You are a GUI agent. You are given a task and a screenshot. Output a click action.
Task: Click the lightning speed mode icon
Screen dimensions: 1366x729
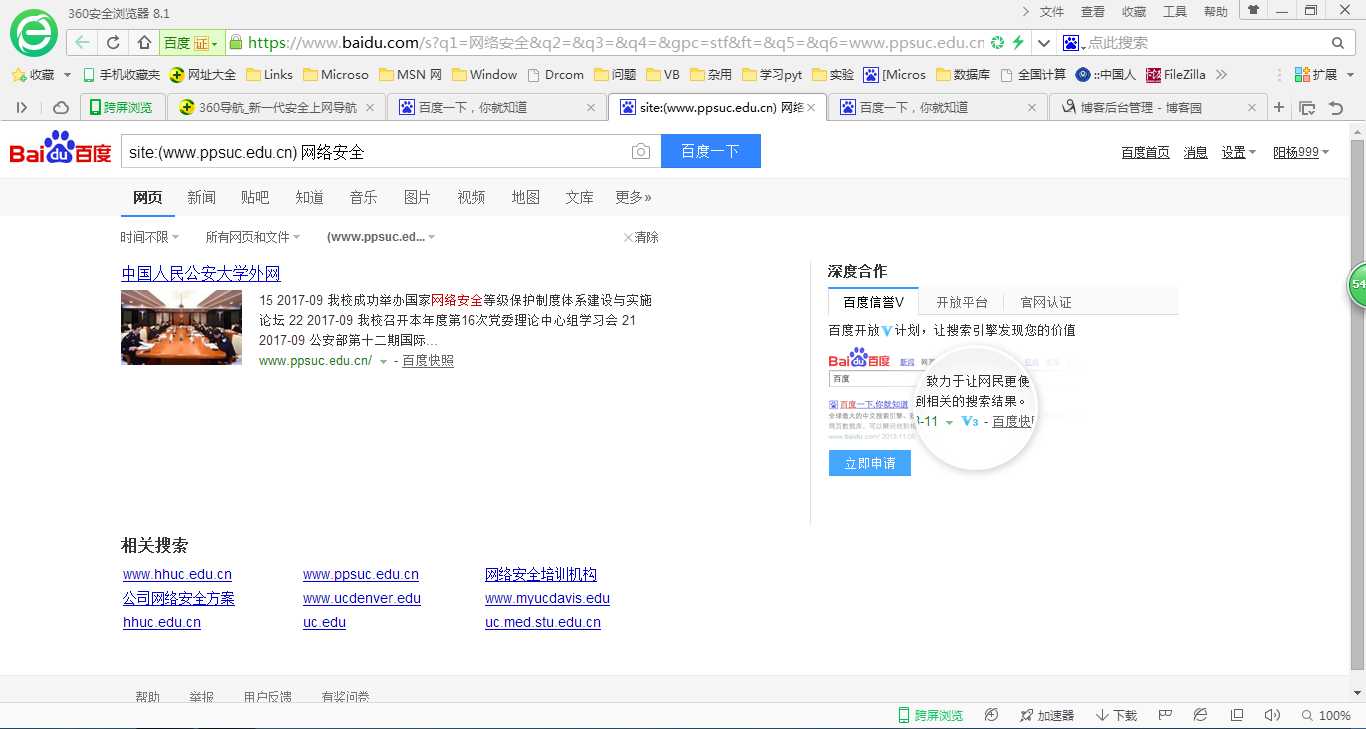tap(1018, 43)
